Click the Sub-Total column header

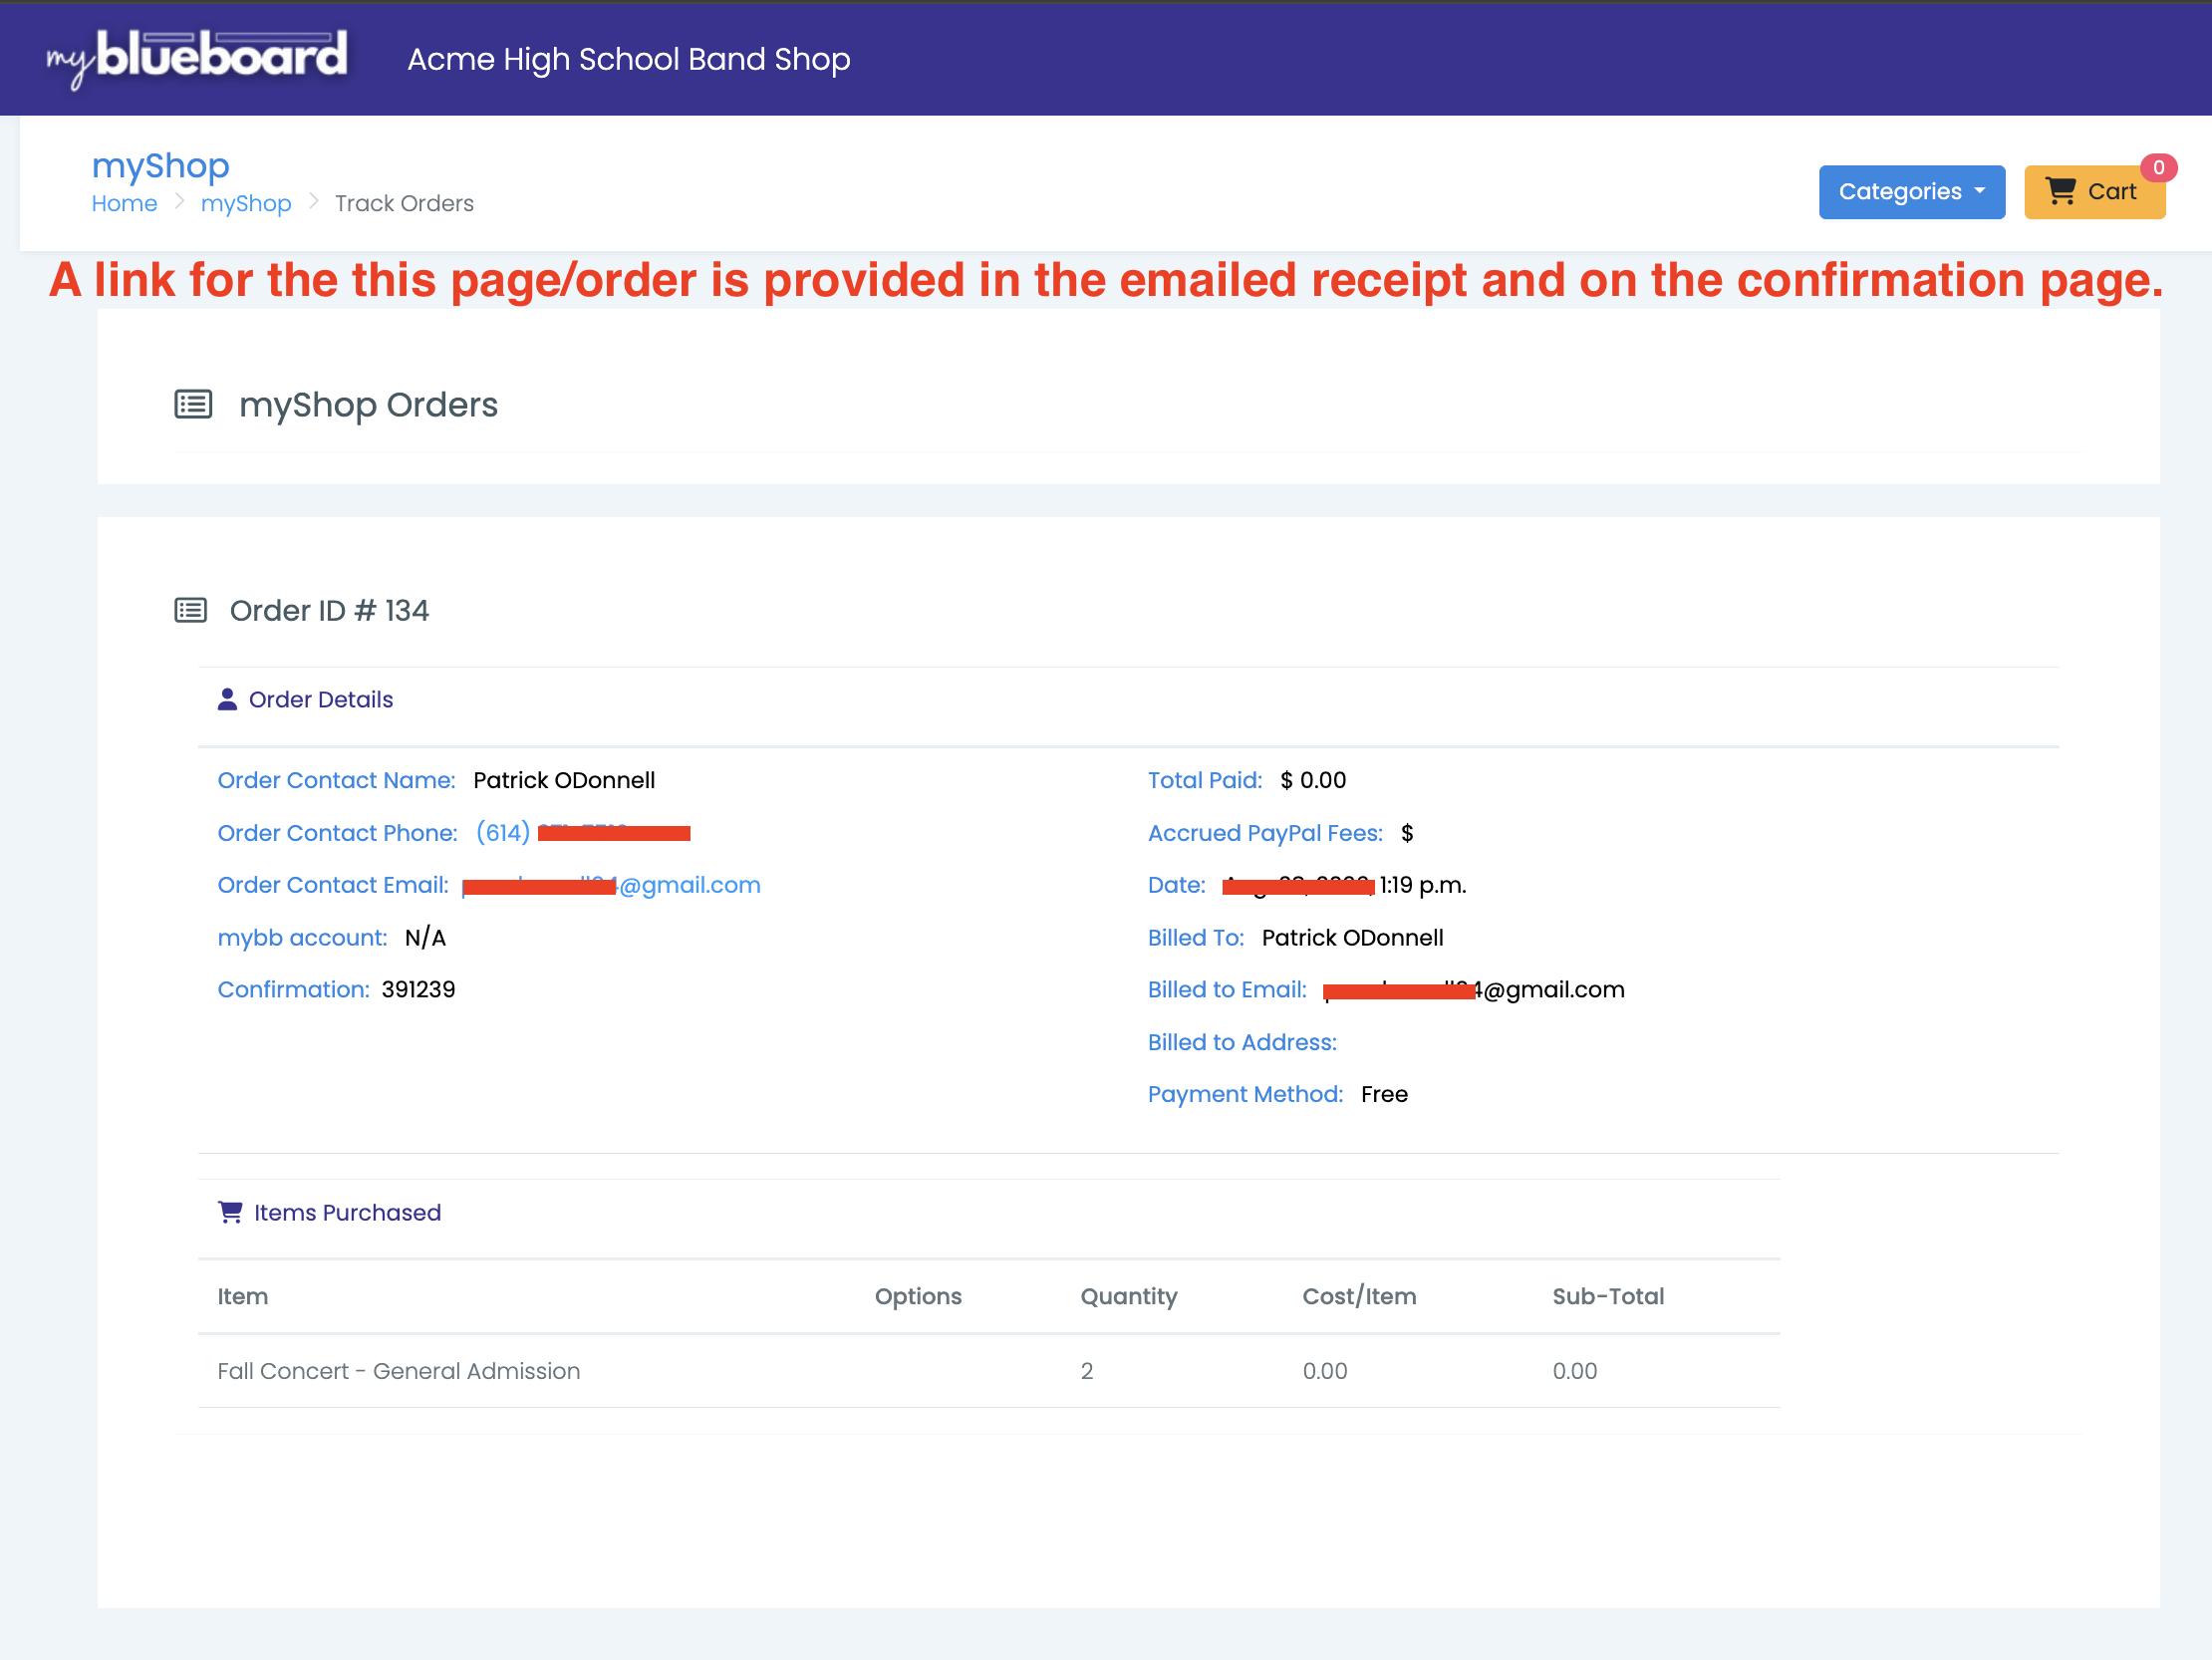tap(1608, 1296)
